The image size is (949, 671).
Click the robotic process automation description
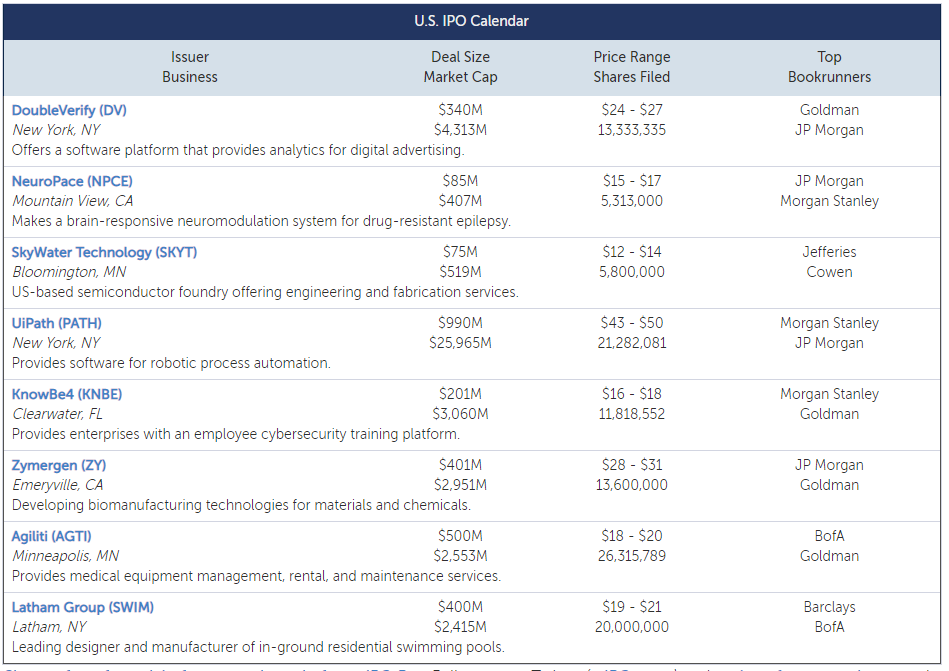(x=171, y=363)
